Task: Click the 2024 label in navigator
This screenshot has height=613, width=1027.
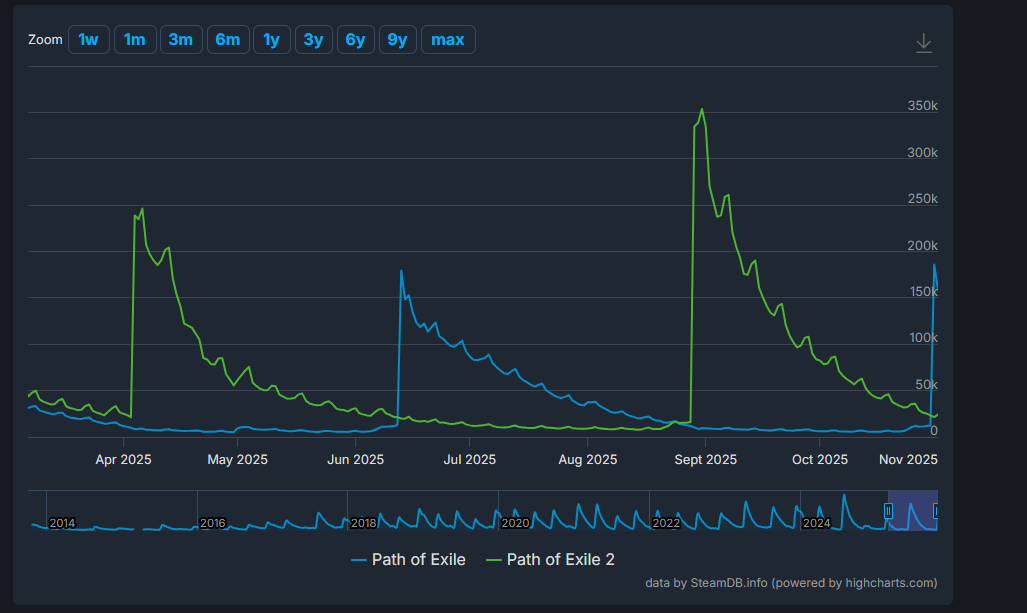Action: coord(817,523)
